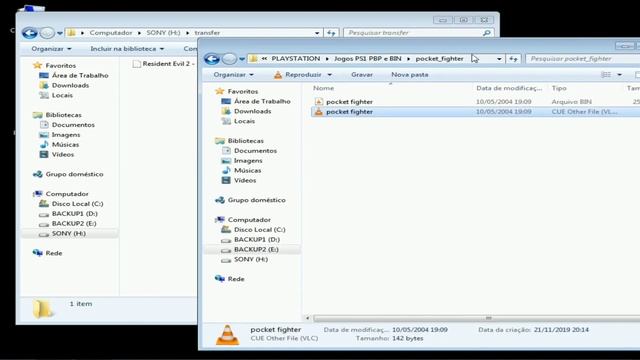
Task: Select BACKUP2 (E:) in front window
Action: (x=256, y=249)
